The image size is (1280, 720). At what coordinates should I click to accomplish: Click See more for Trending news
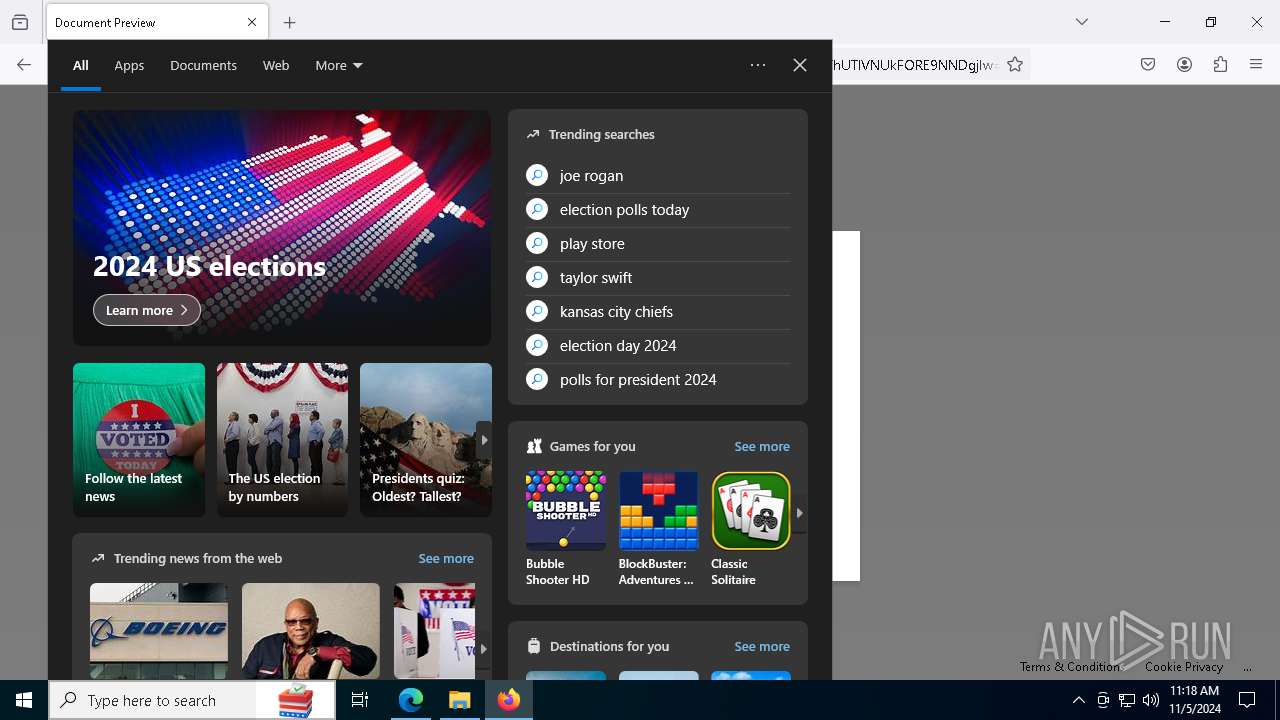[446, 558]
